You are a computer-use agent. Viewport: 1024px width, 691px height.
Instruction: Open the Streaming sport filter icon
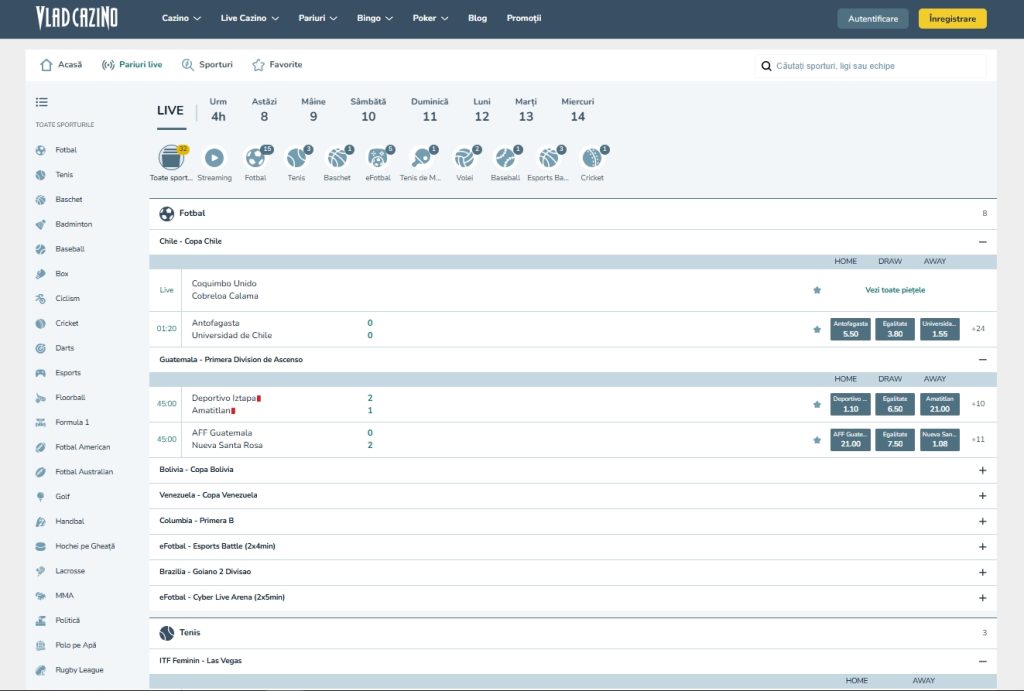[x=214, y=158]
